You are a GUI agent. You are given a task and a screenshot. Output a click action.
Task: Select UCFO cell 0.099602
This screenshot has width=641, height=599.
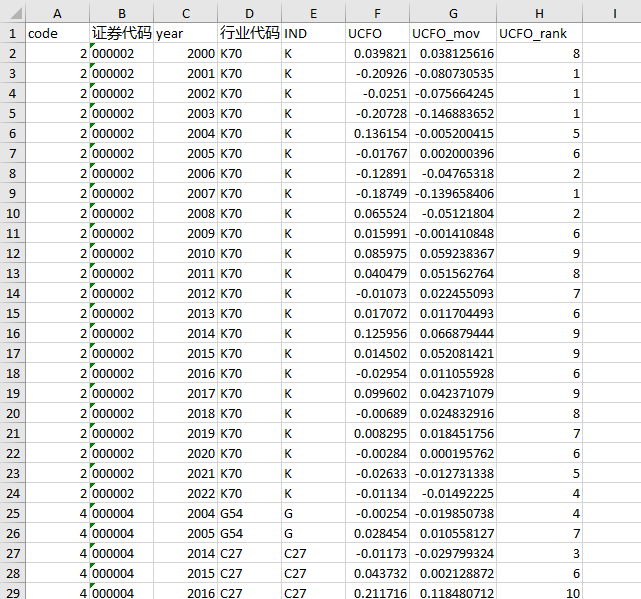coord(377,393)
